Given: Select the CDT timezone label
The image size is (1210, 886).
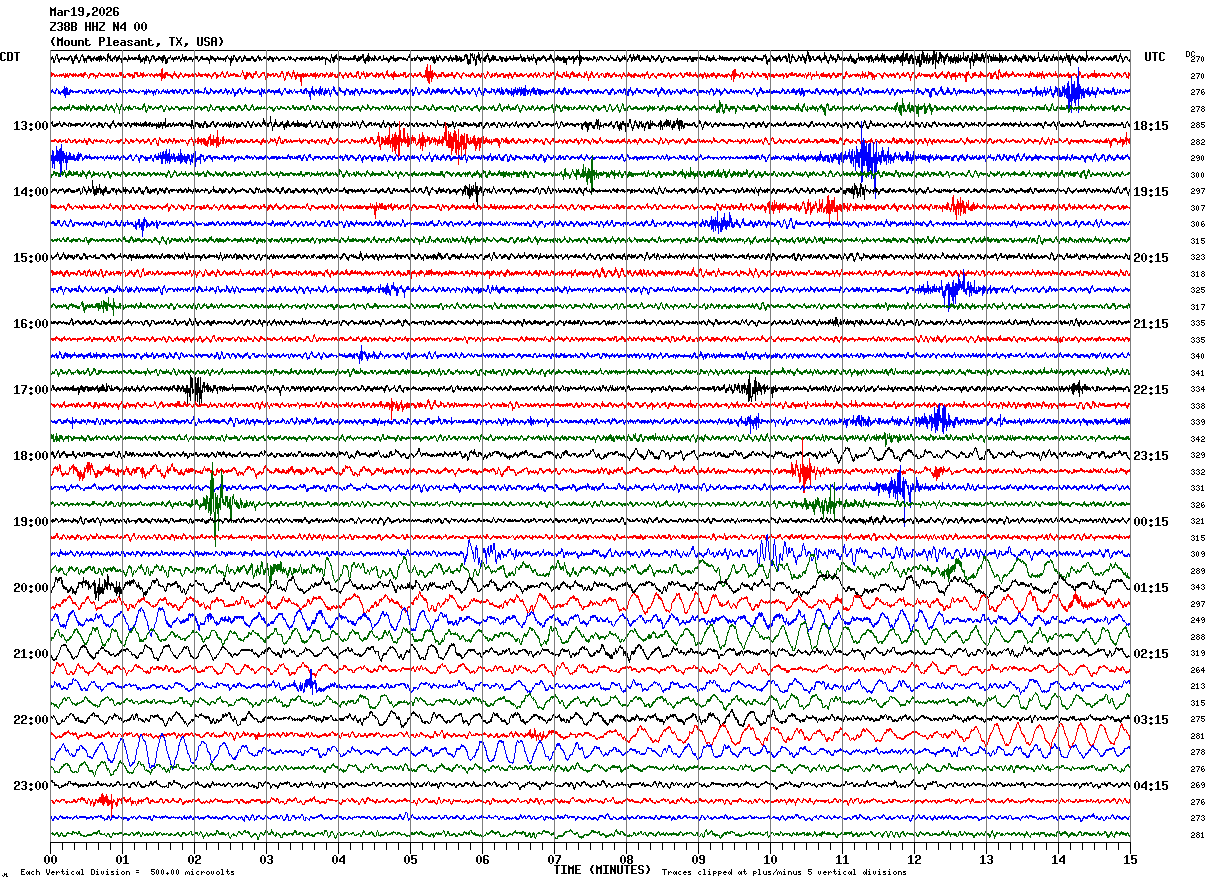Looking at the screenshot, I should [x=10, y=57].
